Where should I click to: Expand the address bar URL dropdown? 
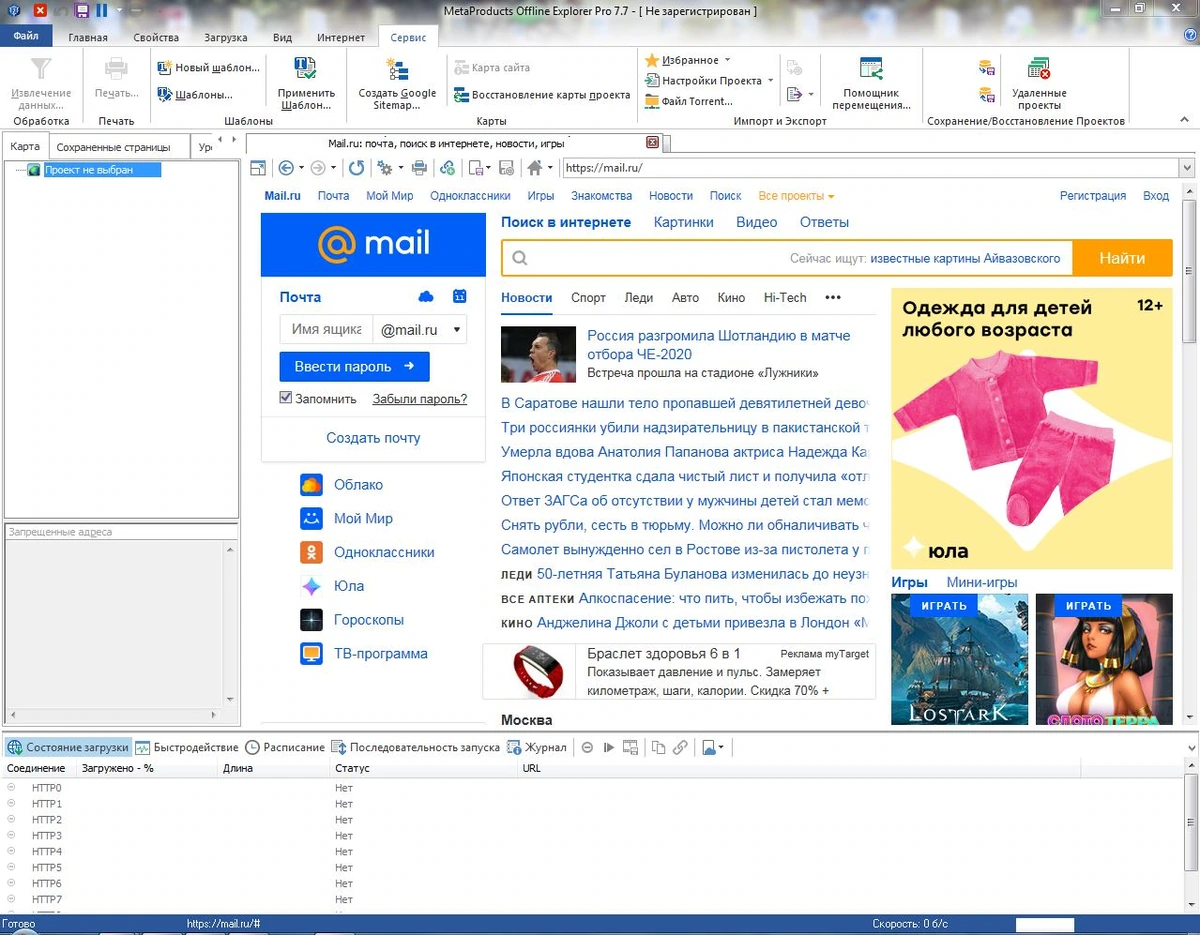(x=1187, y=168)
